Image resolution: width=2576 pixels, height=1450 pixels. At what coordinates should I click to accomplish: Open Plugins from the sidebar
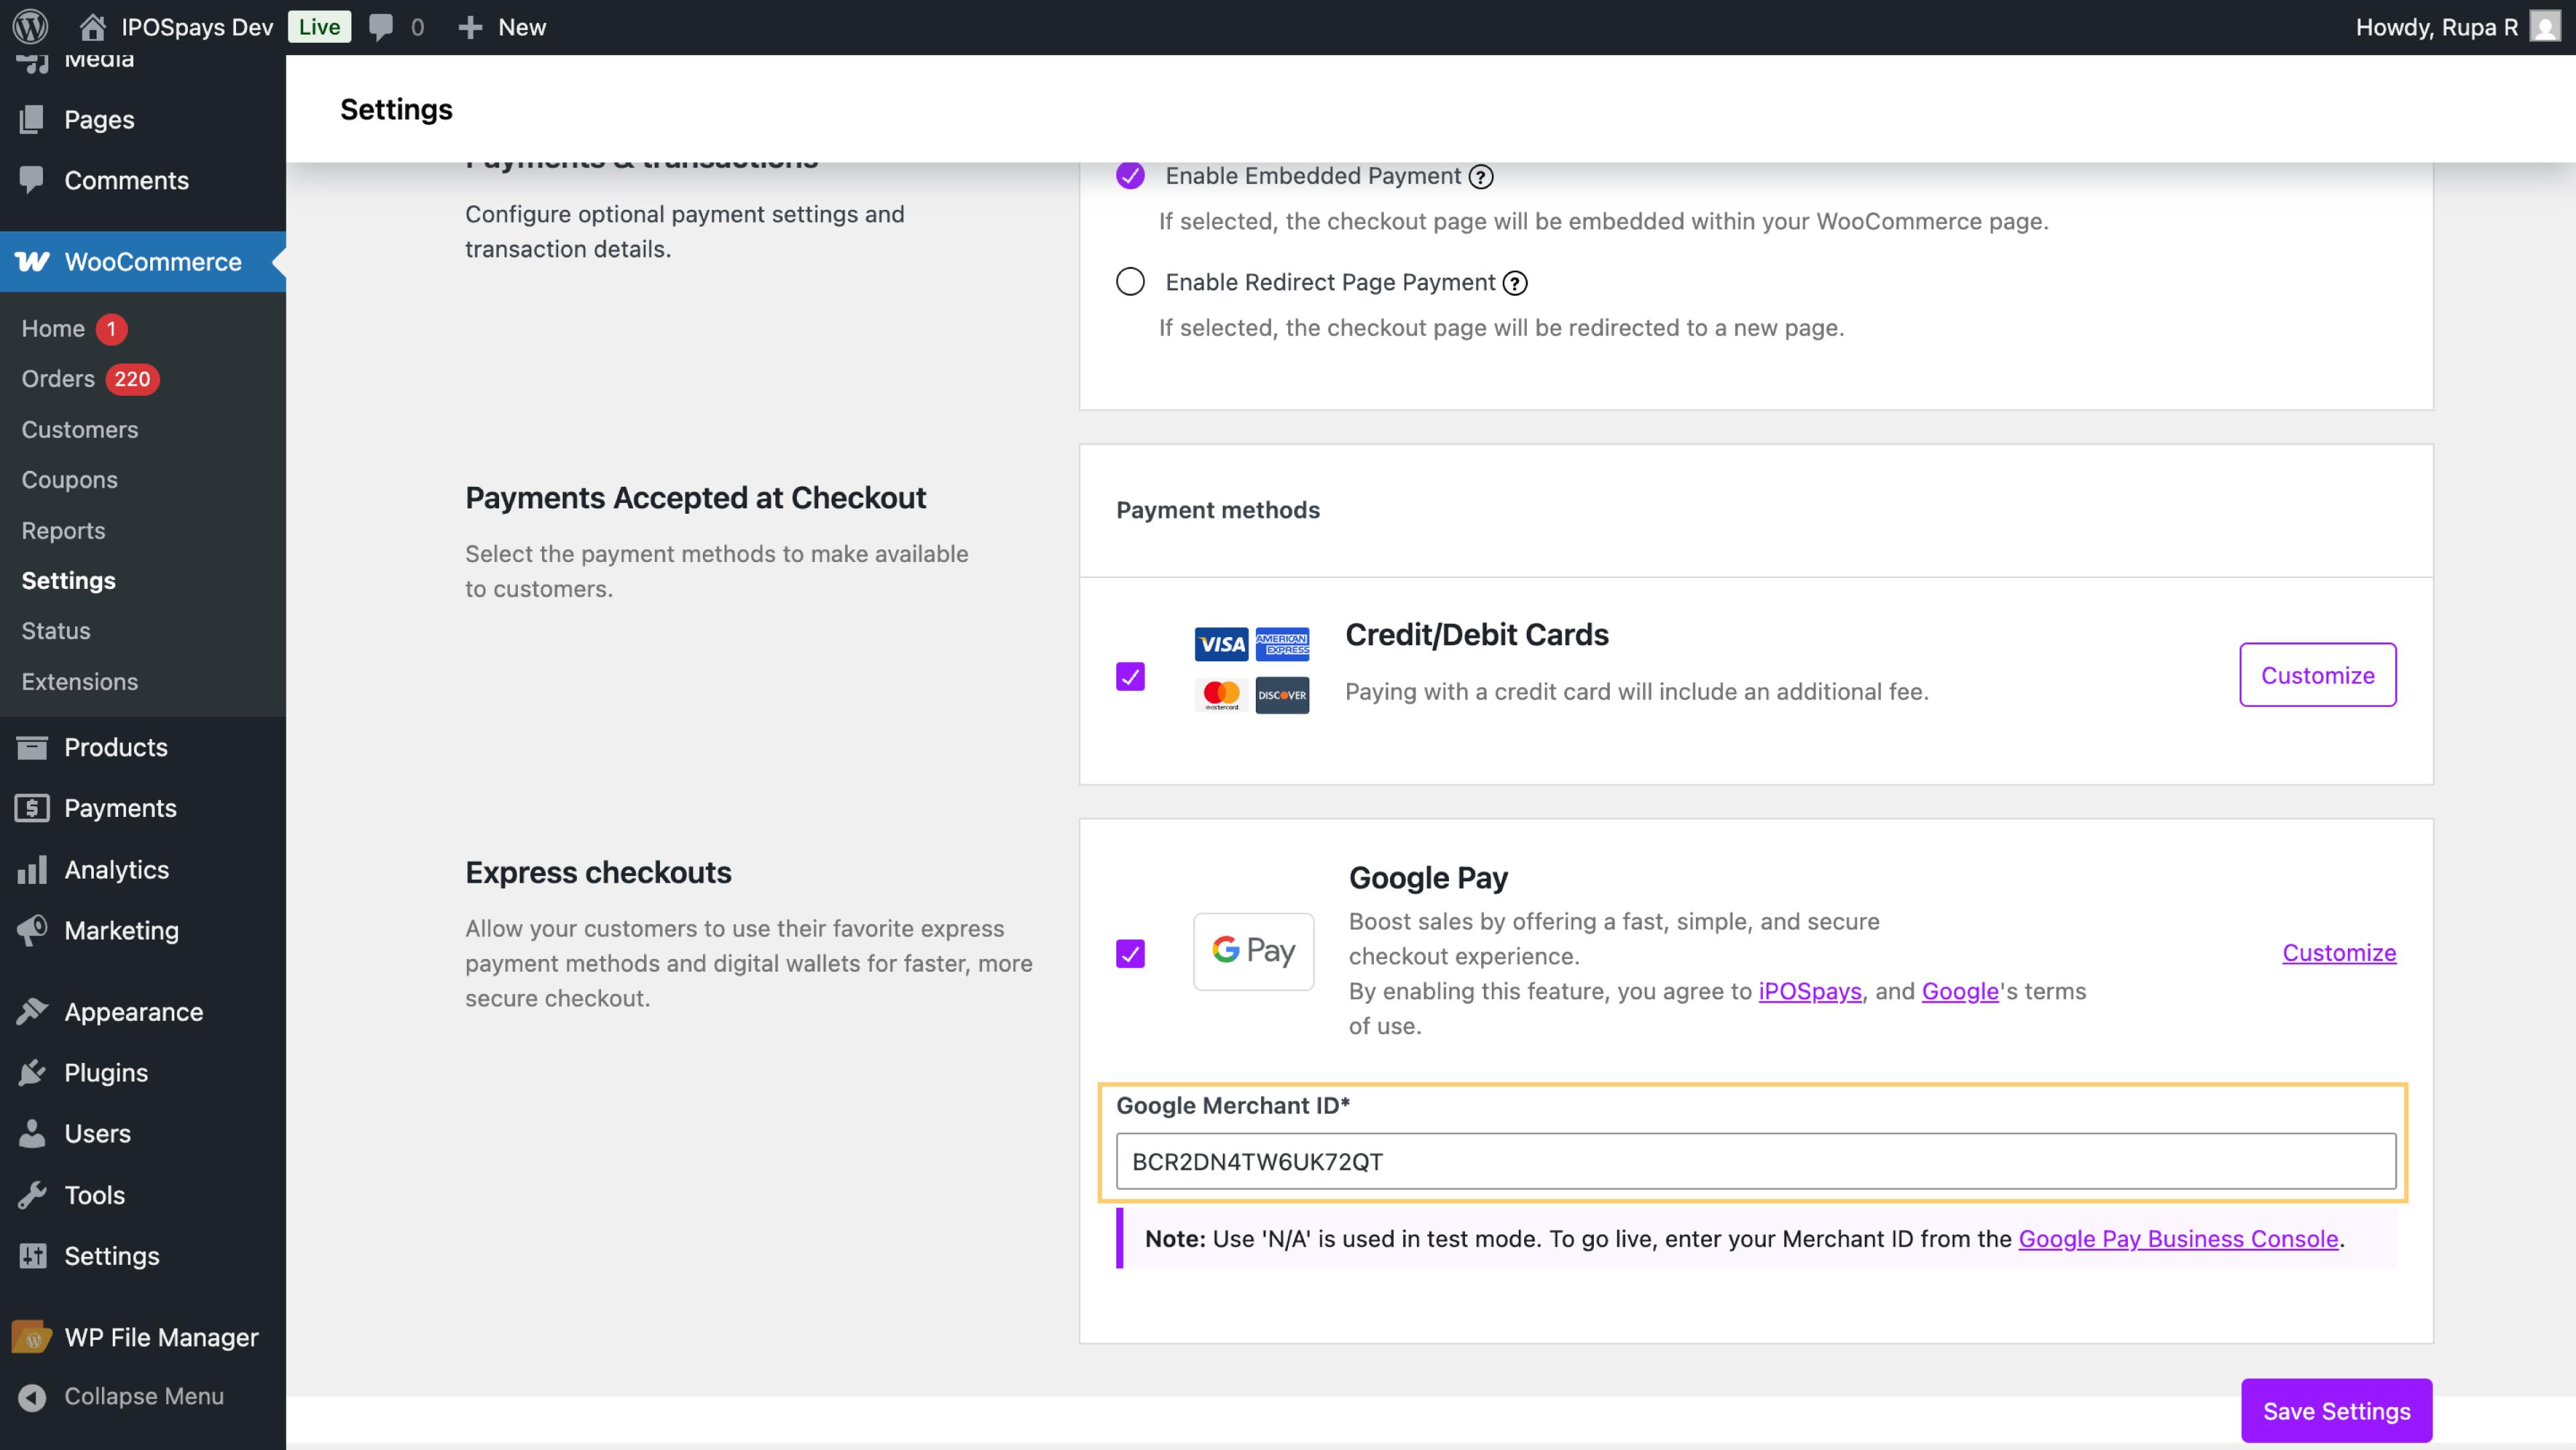(x=105, y=1072)
